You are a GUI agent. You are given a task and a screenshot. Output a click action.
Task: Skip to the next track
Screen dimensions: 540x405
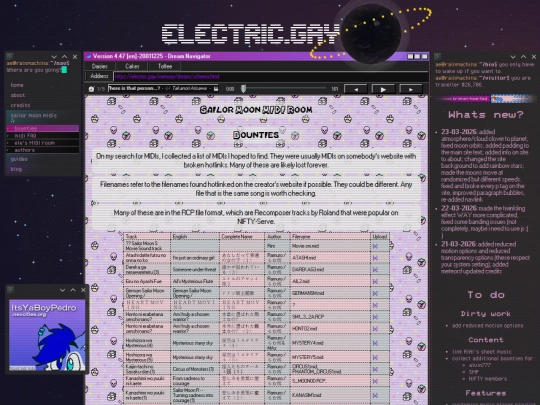(411, 89)
